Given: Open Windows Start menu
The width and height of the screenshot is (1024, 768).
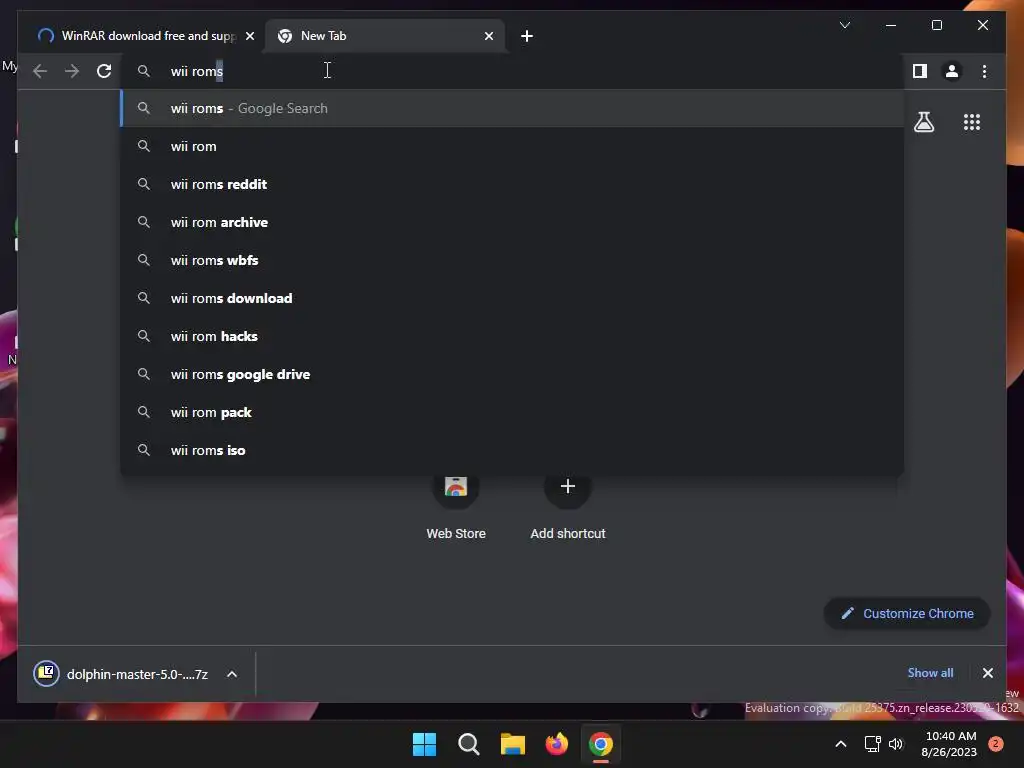Looking at the screenshot, I should pos(424,744).
